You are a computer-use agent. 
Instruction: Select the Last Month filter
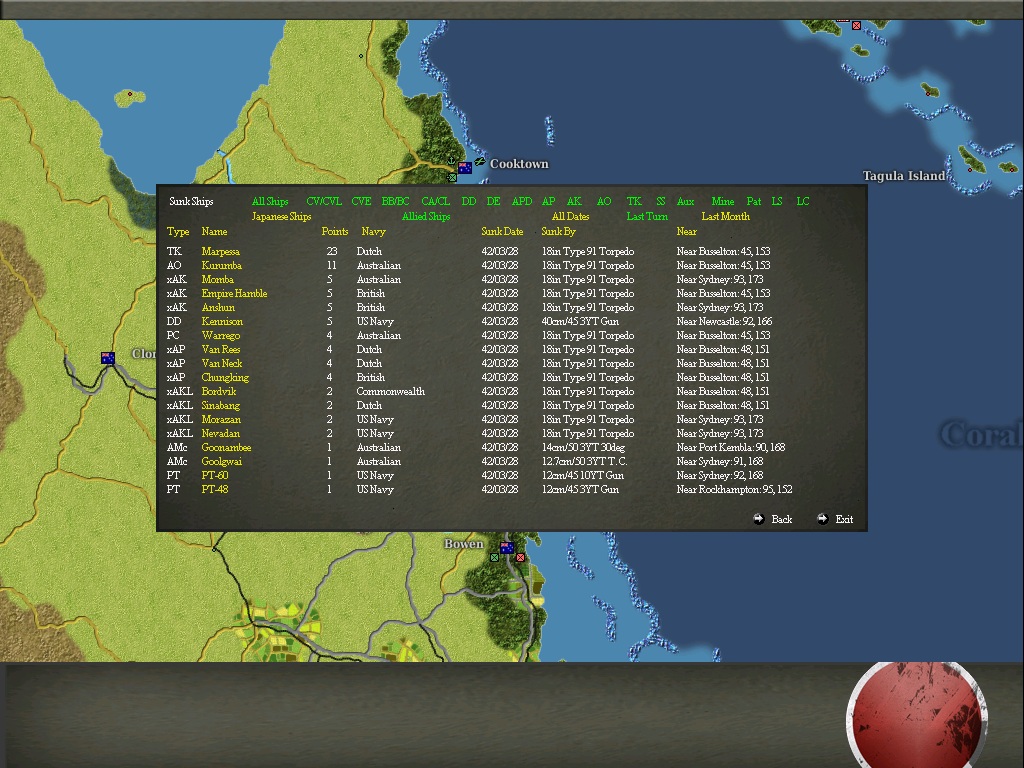726,216
